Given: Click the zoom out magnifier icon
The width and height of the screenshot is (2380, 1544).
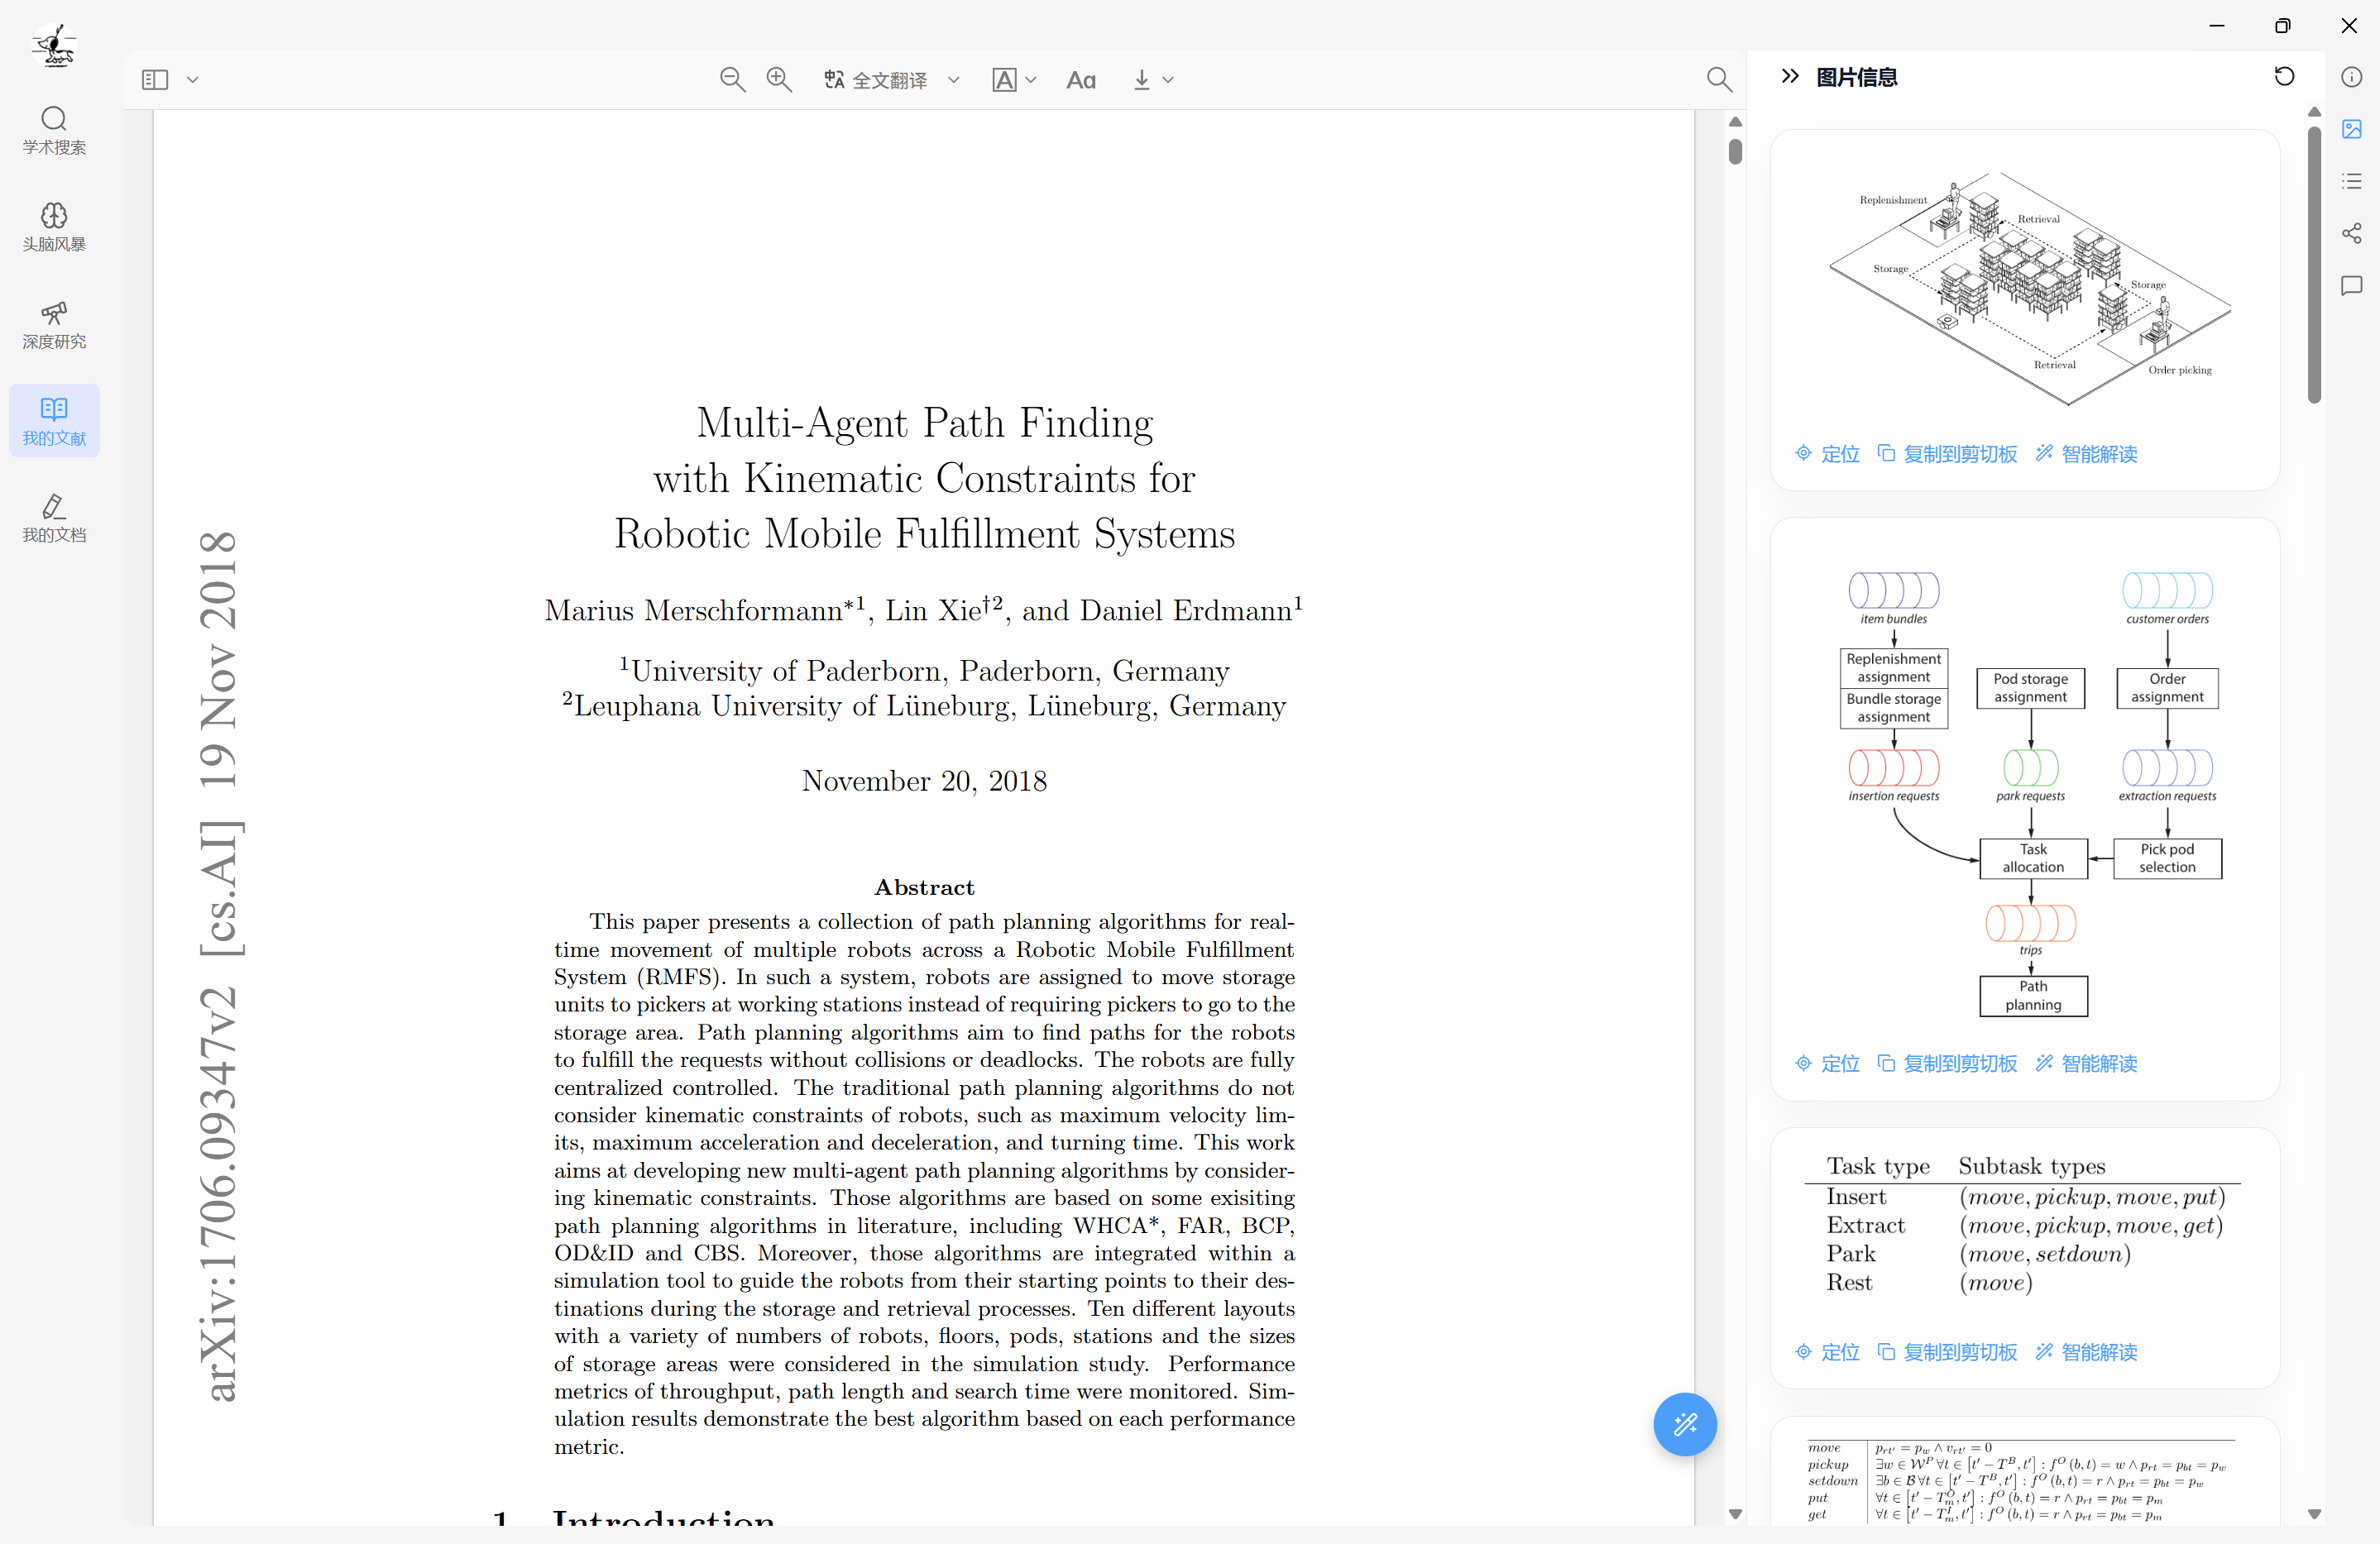Looking at the screenshot, I should [732, 80].
